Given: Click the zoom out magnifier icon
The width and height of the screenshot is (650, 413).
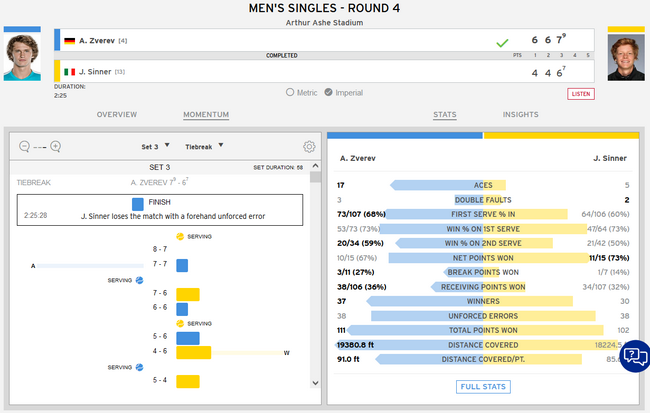Looking at the screenshot, I should click(25, 146).
